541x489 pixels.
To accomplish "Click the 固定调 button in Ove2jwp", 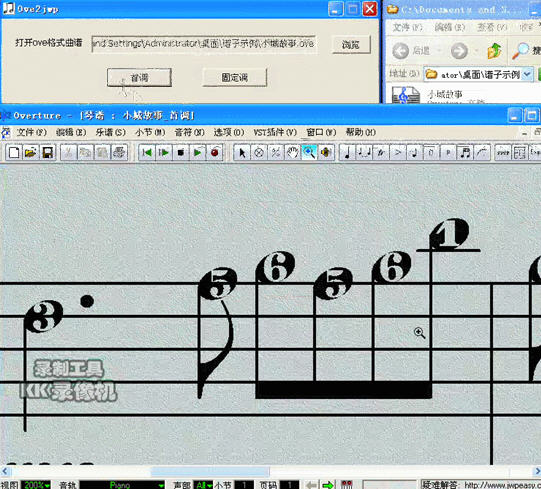I will point(235,77).
